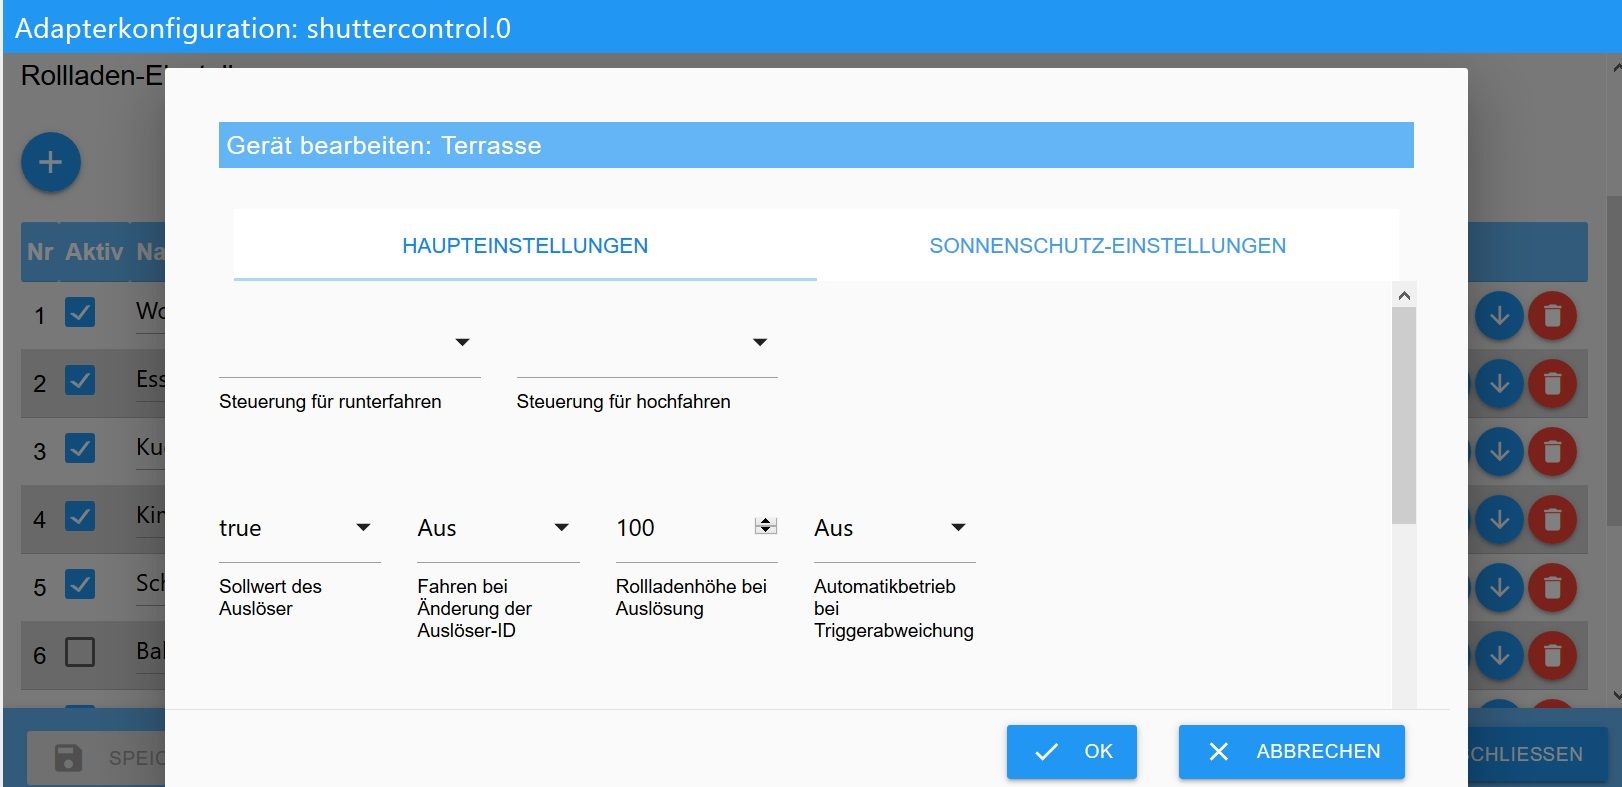Switch to the Haupteinstellungen tab
This screenshot has width=1622, height=787.
tap(525, 245)
